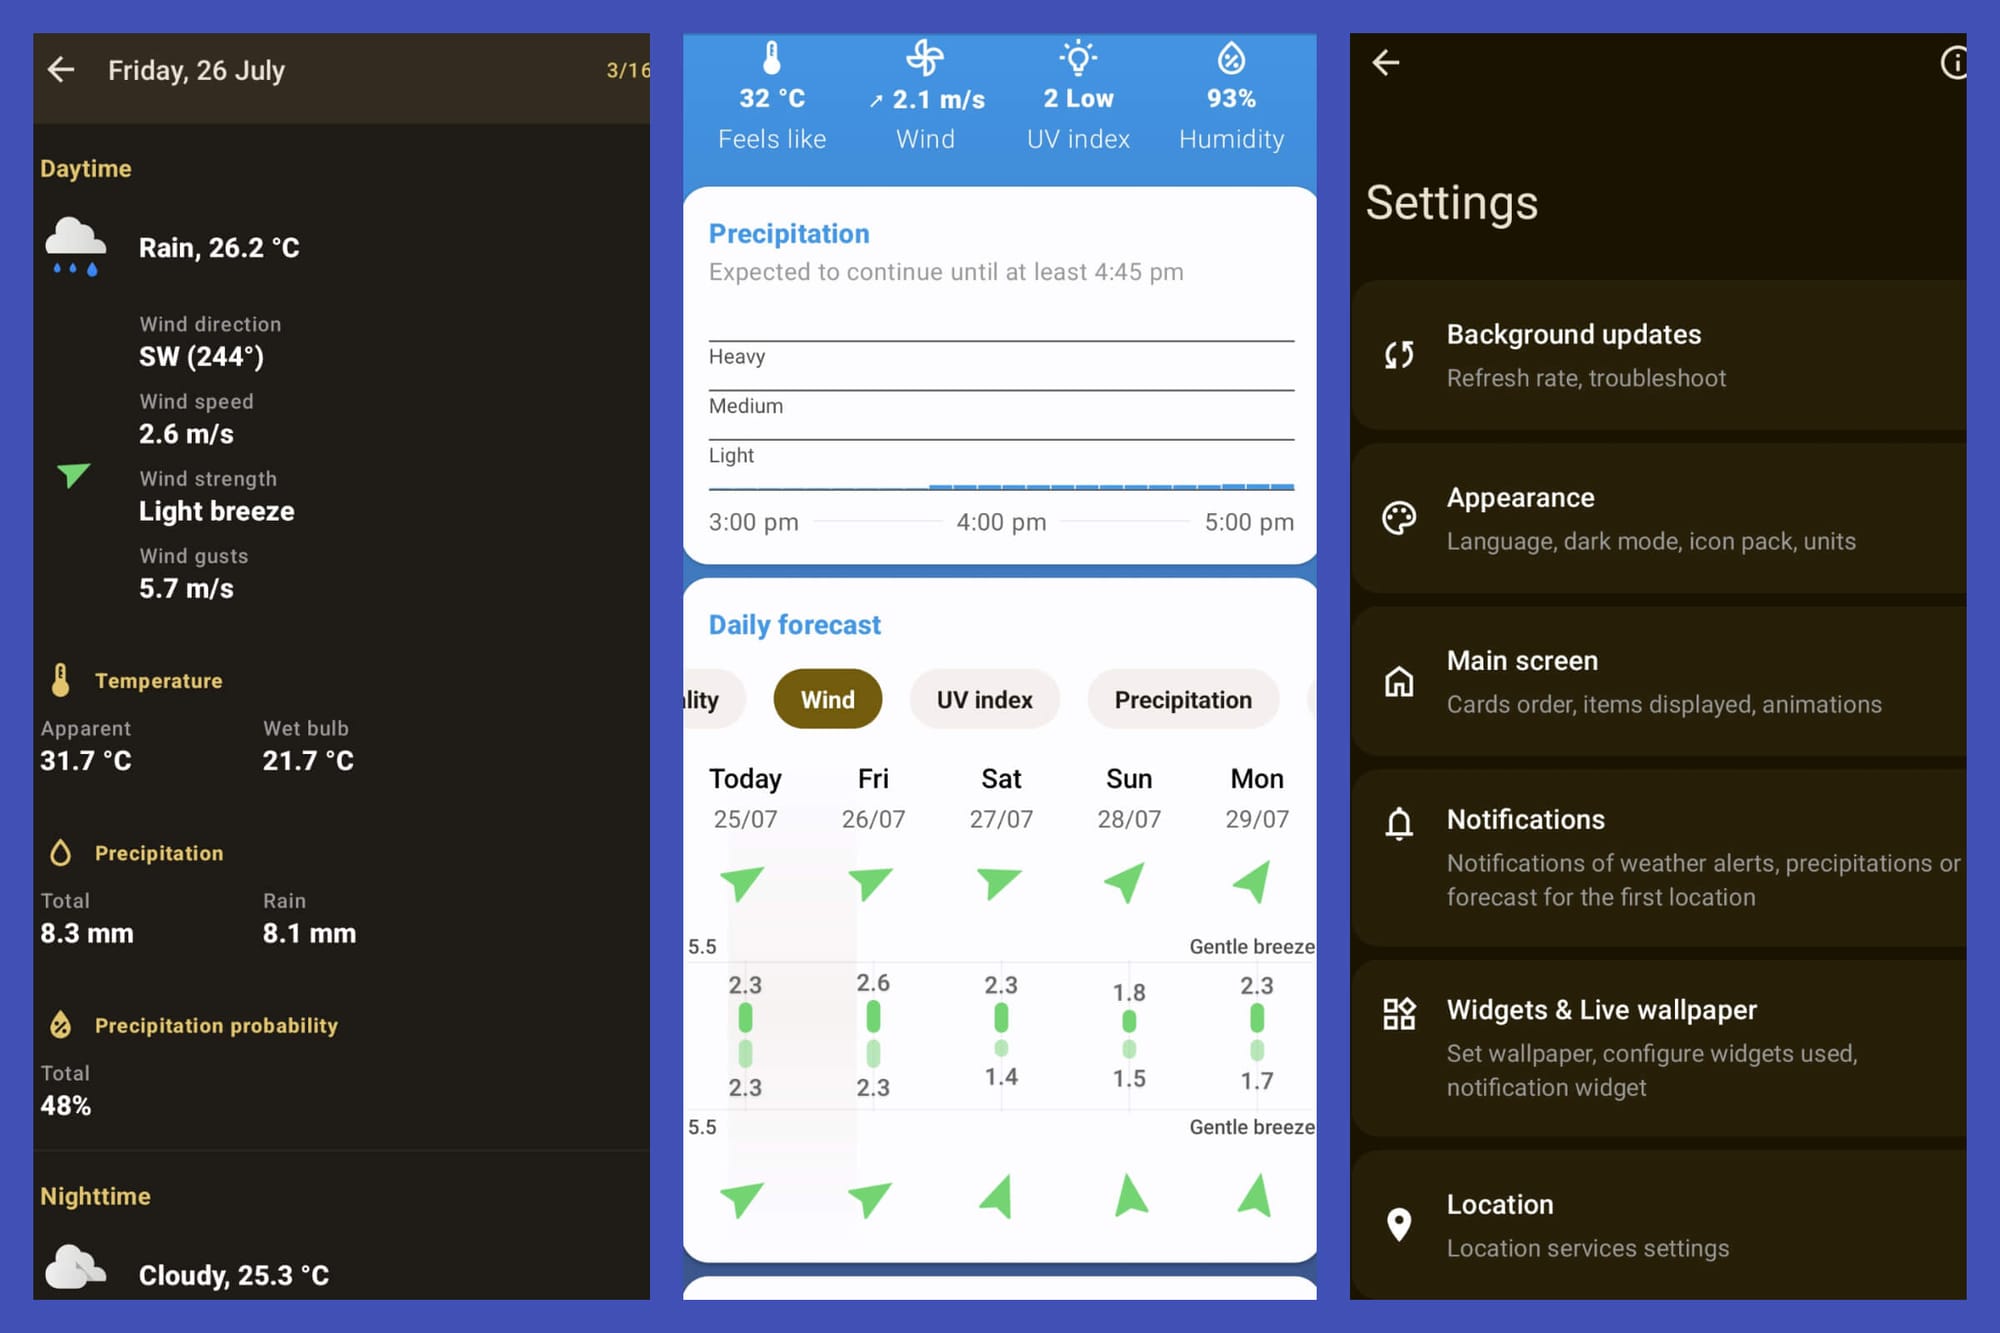Viewport: 2000px width, 1333px height.
Task: Tap the Widgets & Live wallpaper icon
Action: point(1398,1013)
